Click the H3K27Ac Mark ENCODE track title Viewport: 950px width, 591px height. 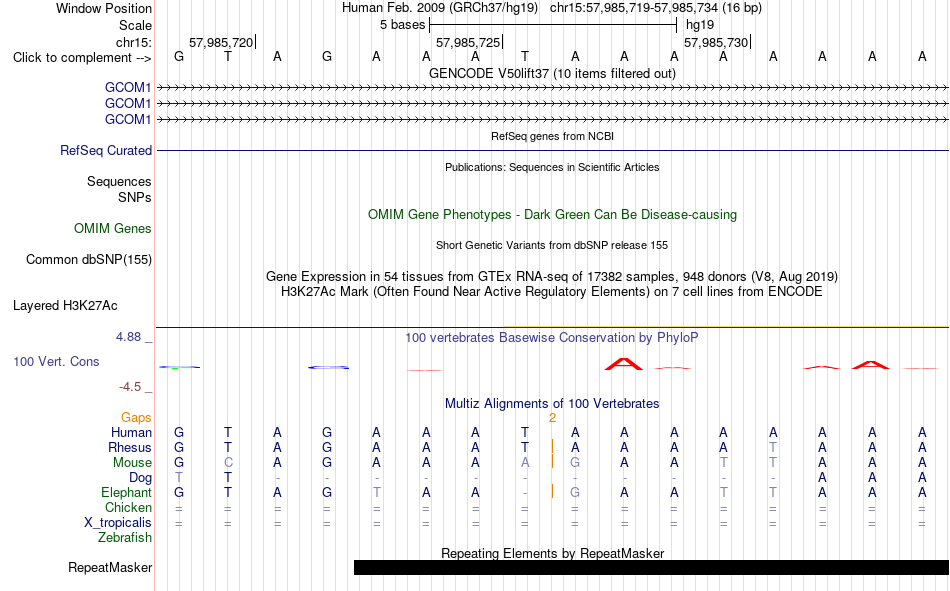click(x=552, y=292)
